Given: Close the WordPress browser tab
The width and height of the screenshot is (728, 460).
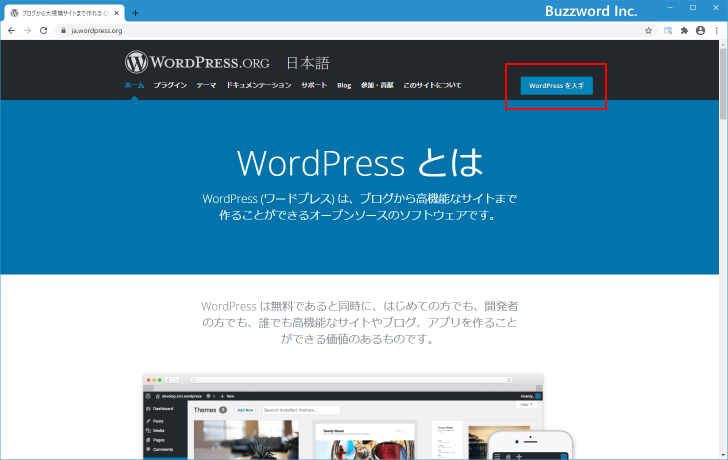Looking at the screenshot, I should tap(119, 13).
